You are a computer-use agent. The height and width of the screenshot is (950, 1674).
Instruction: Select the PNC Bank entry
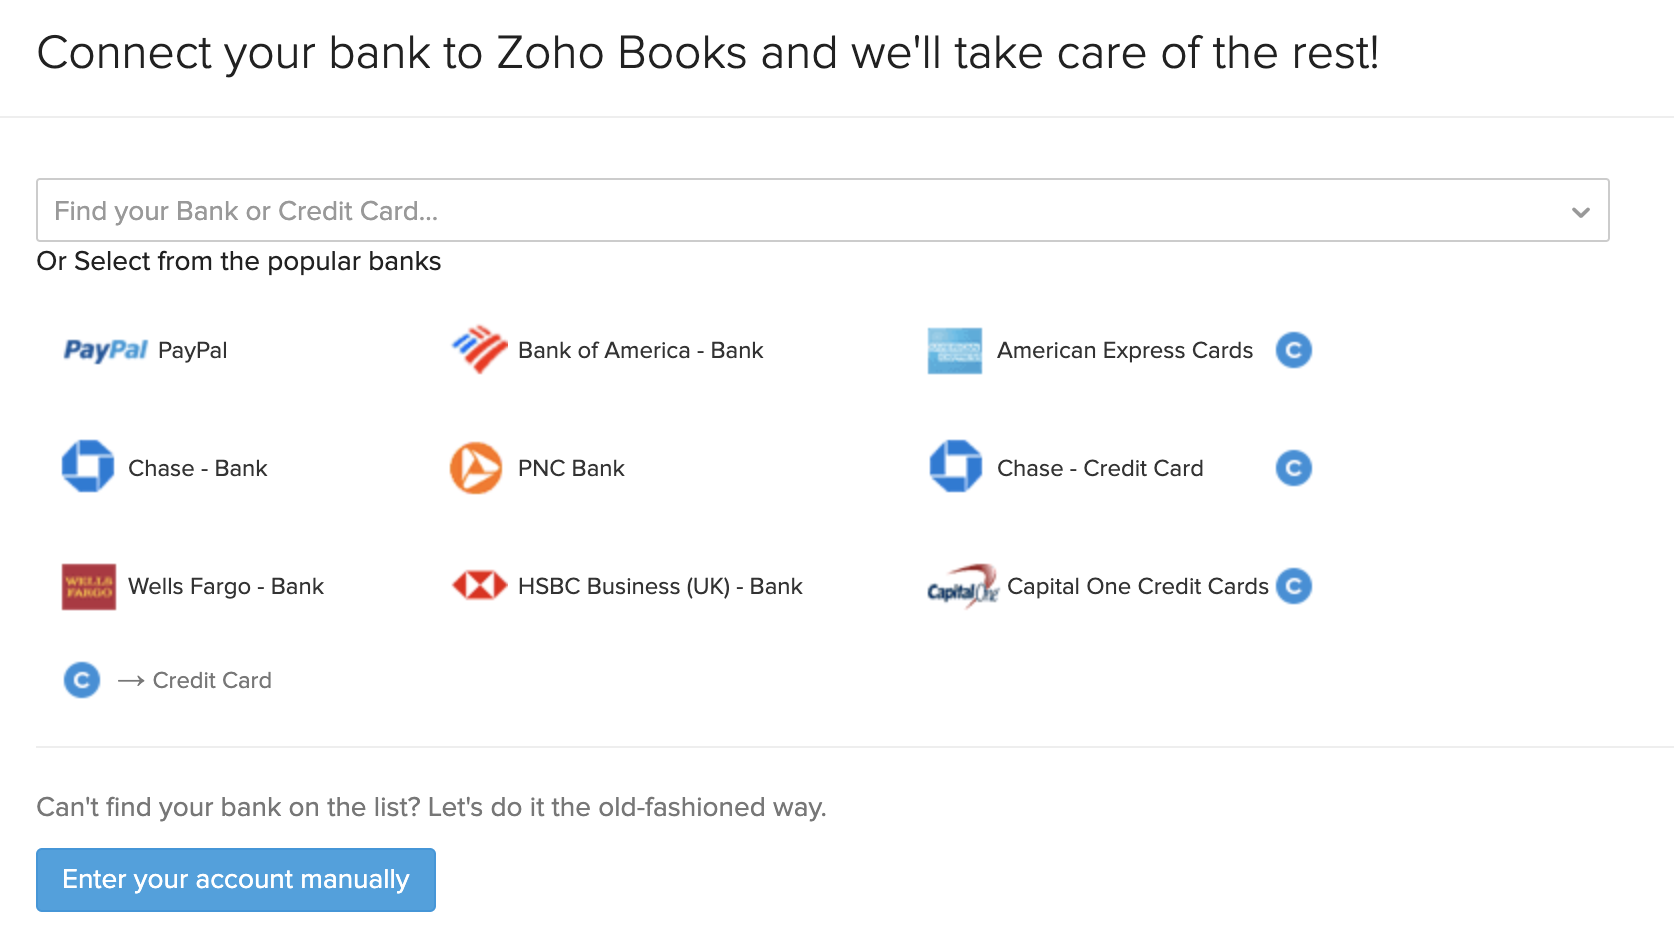(x=571, y=467)
